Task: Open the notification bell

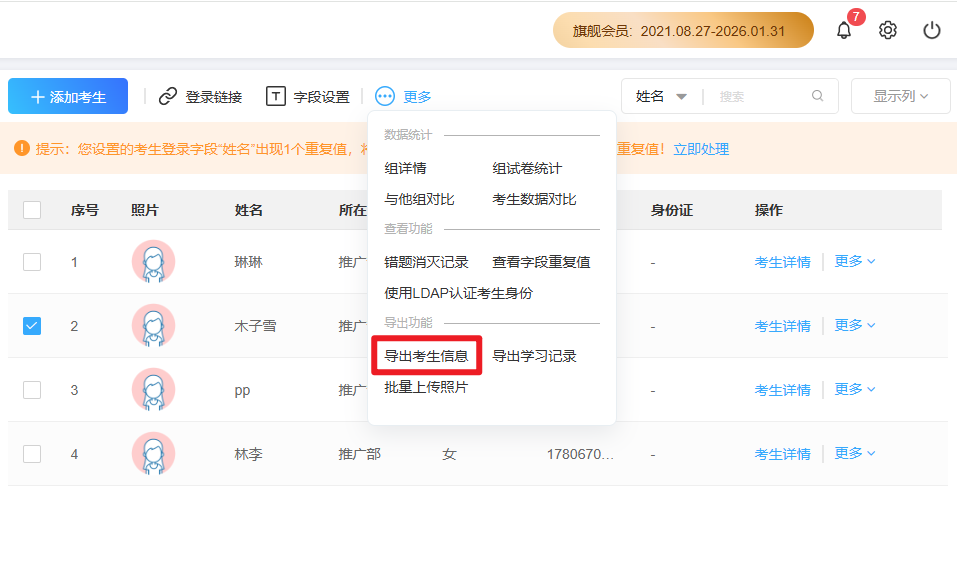Action: pyautogui.click(x=843, y=30)
